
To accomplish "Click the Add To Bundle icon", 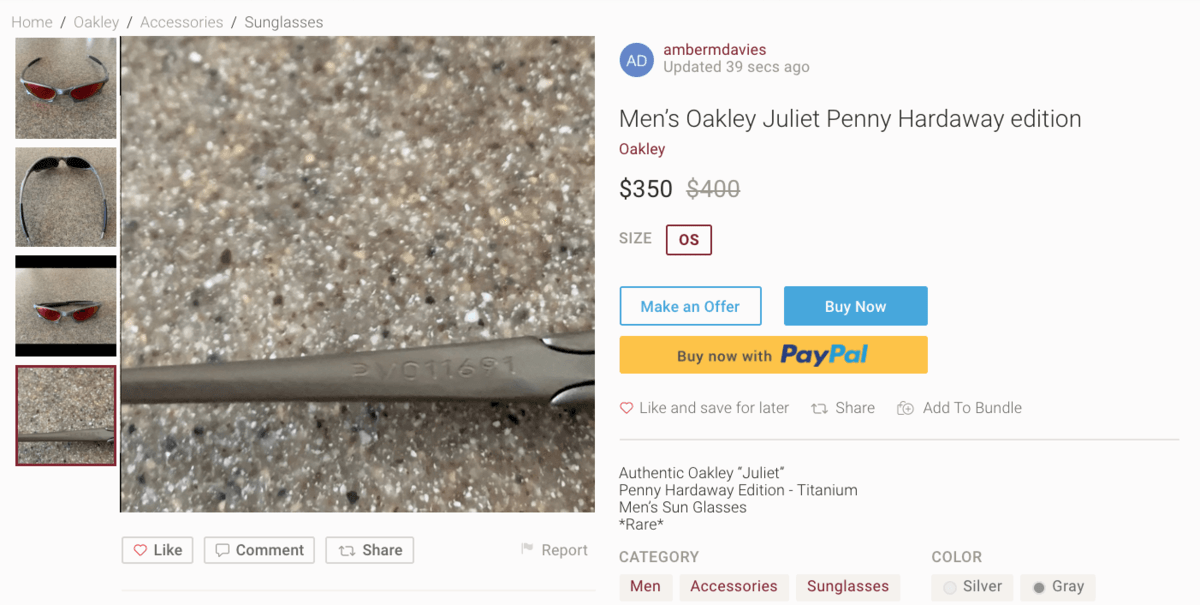I will point(906,408).
